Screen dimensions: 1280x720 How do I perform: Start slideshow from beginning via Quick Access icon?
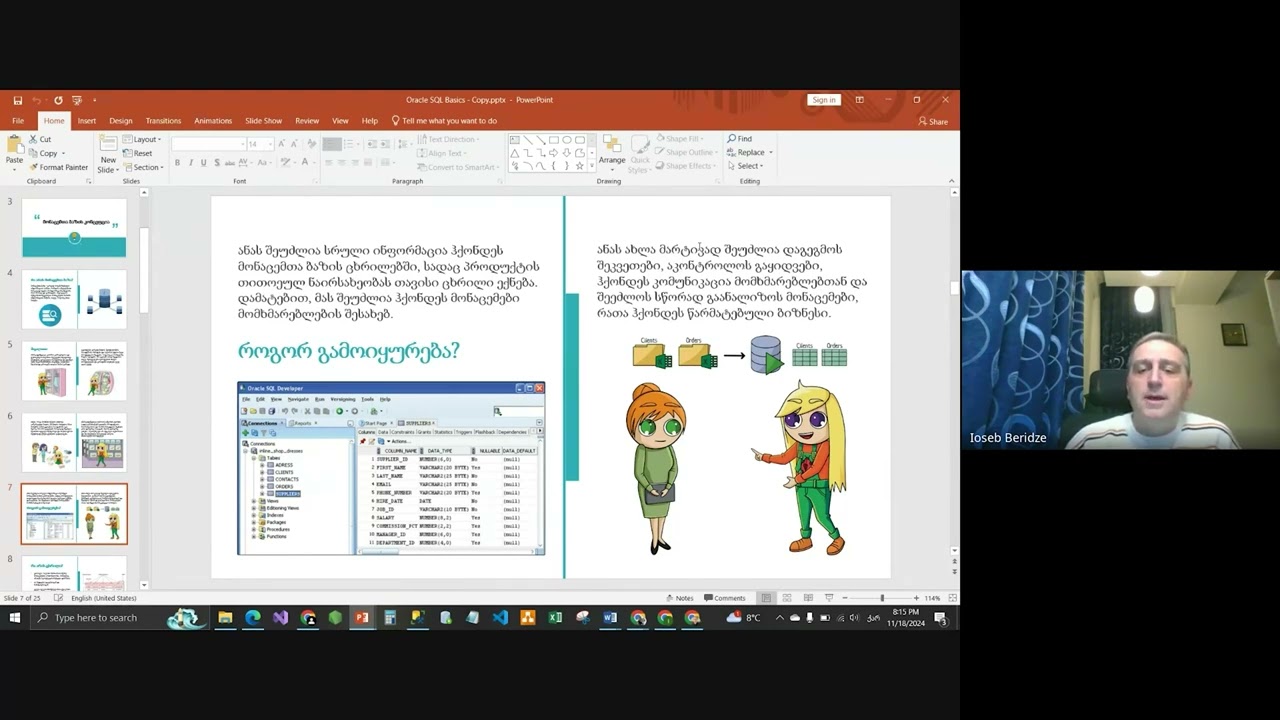[x=76, y=100]
